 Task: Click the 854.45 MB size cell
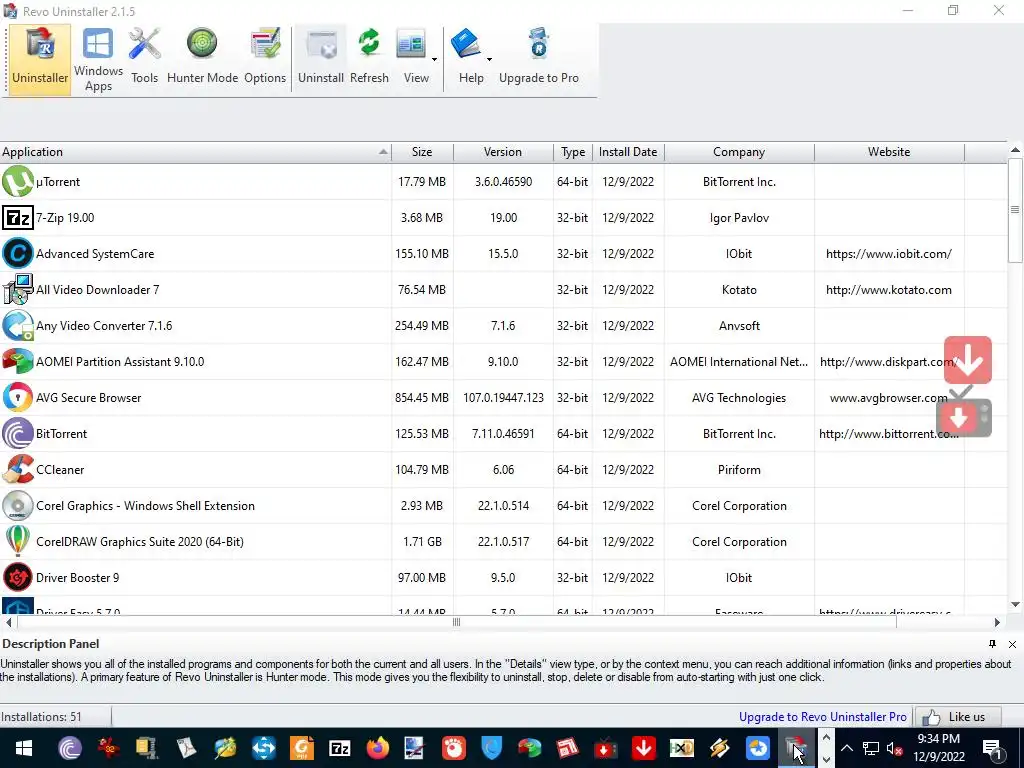pos(422,397)
